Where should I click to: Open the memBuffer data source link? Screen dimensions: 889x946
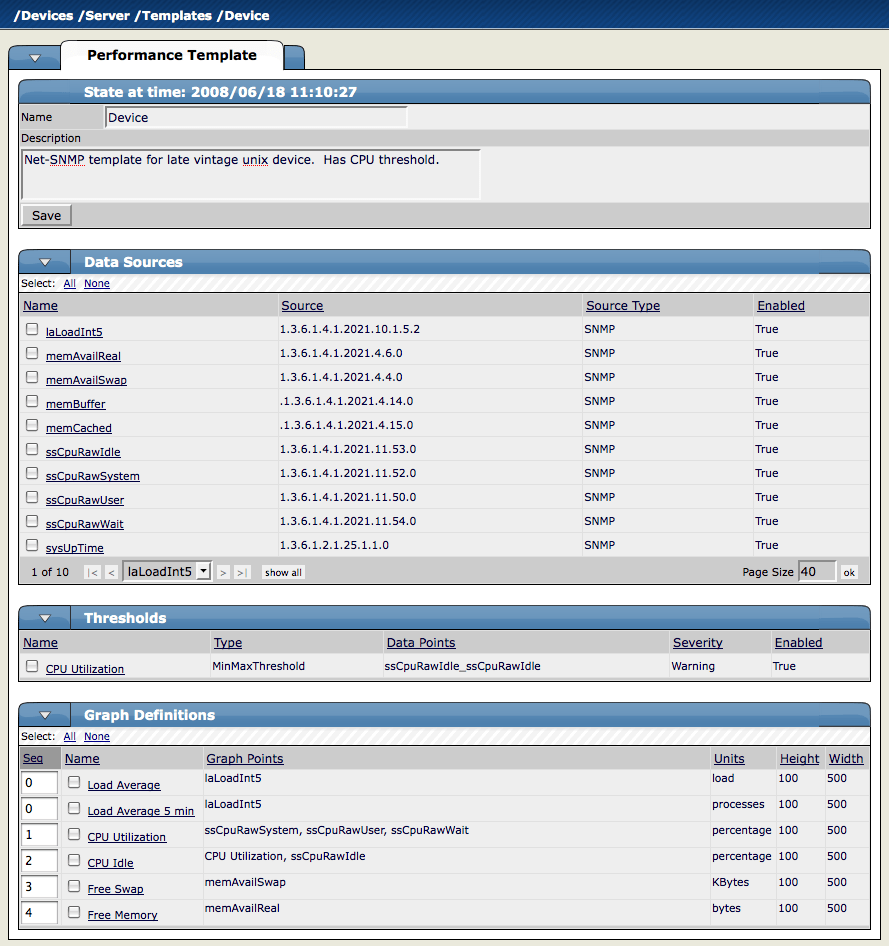(x=78, y=404)
